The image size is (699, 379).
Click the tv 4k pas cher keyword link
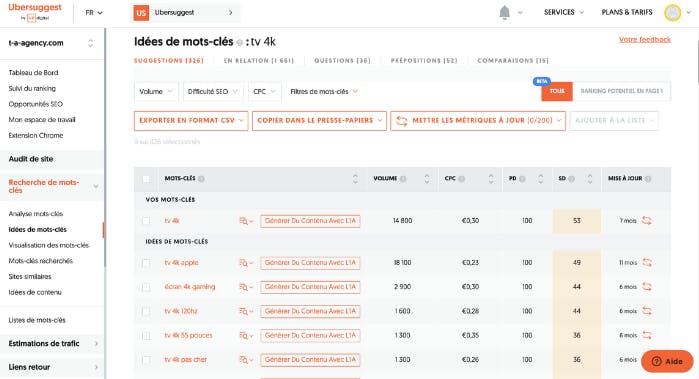tap(185, 359)
